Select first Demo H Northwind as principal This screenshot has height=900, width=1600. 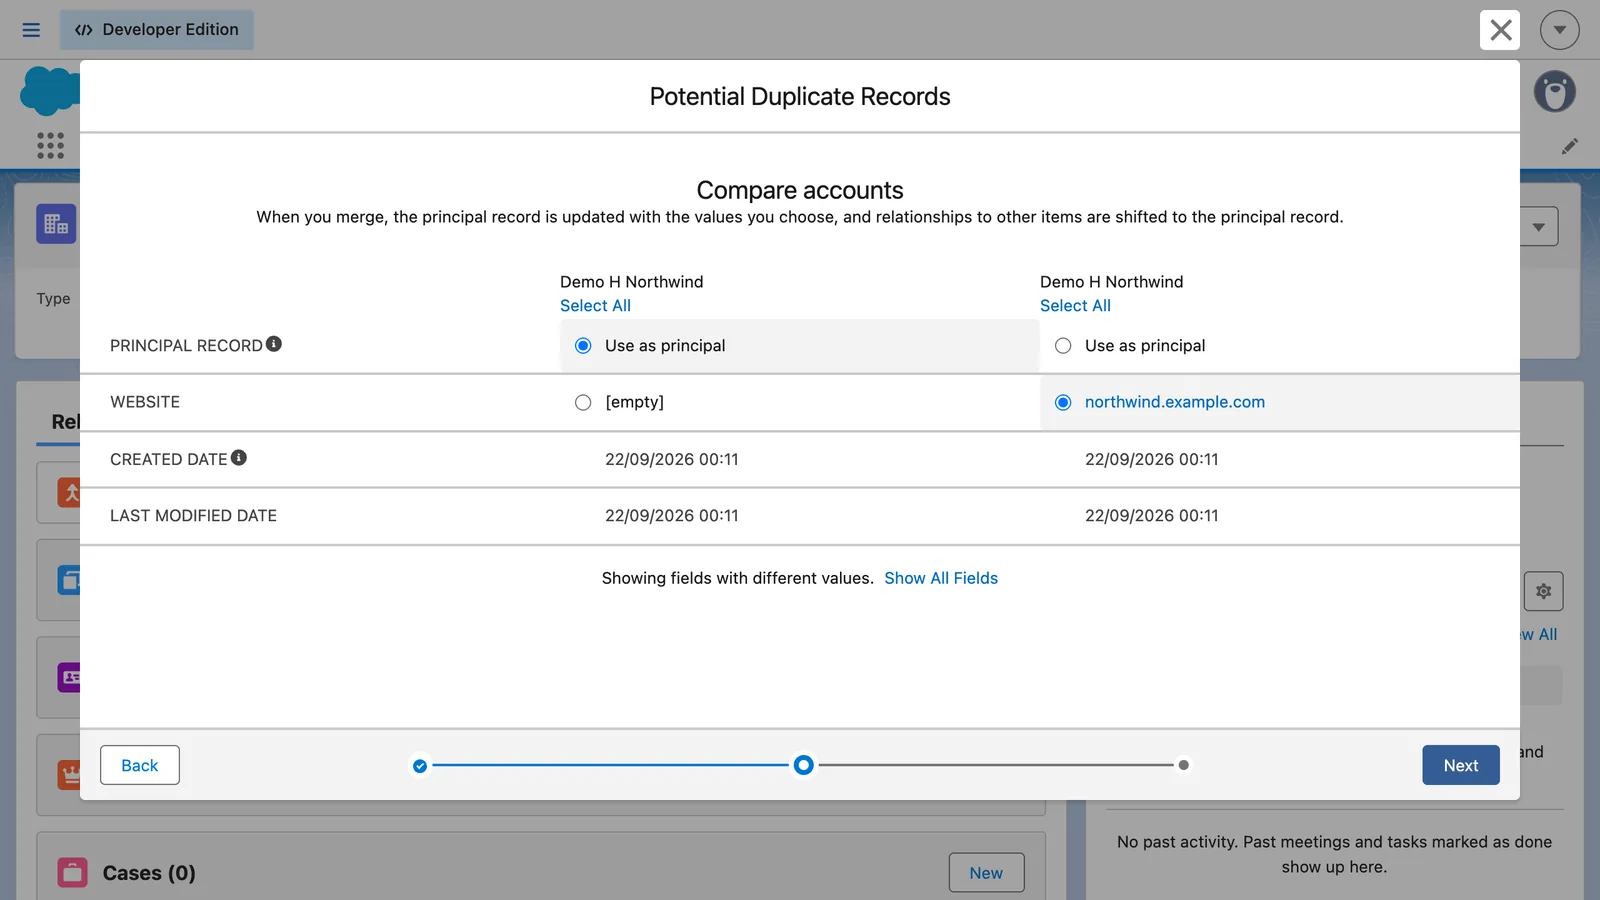(x=583, y=346)
